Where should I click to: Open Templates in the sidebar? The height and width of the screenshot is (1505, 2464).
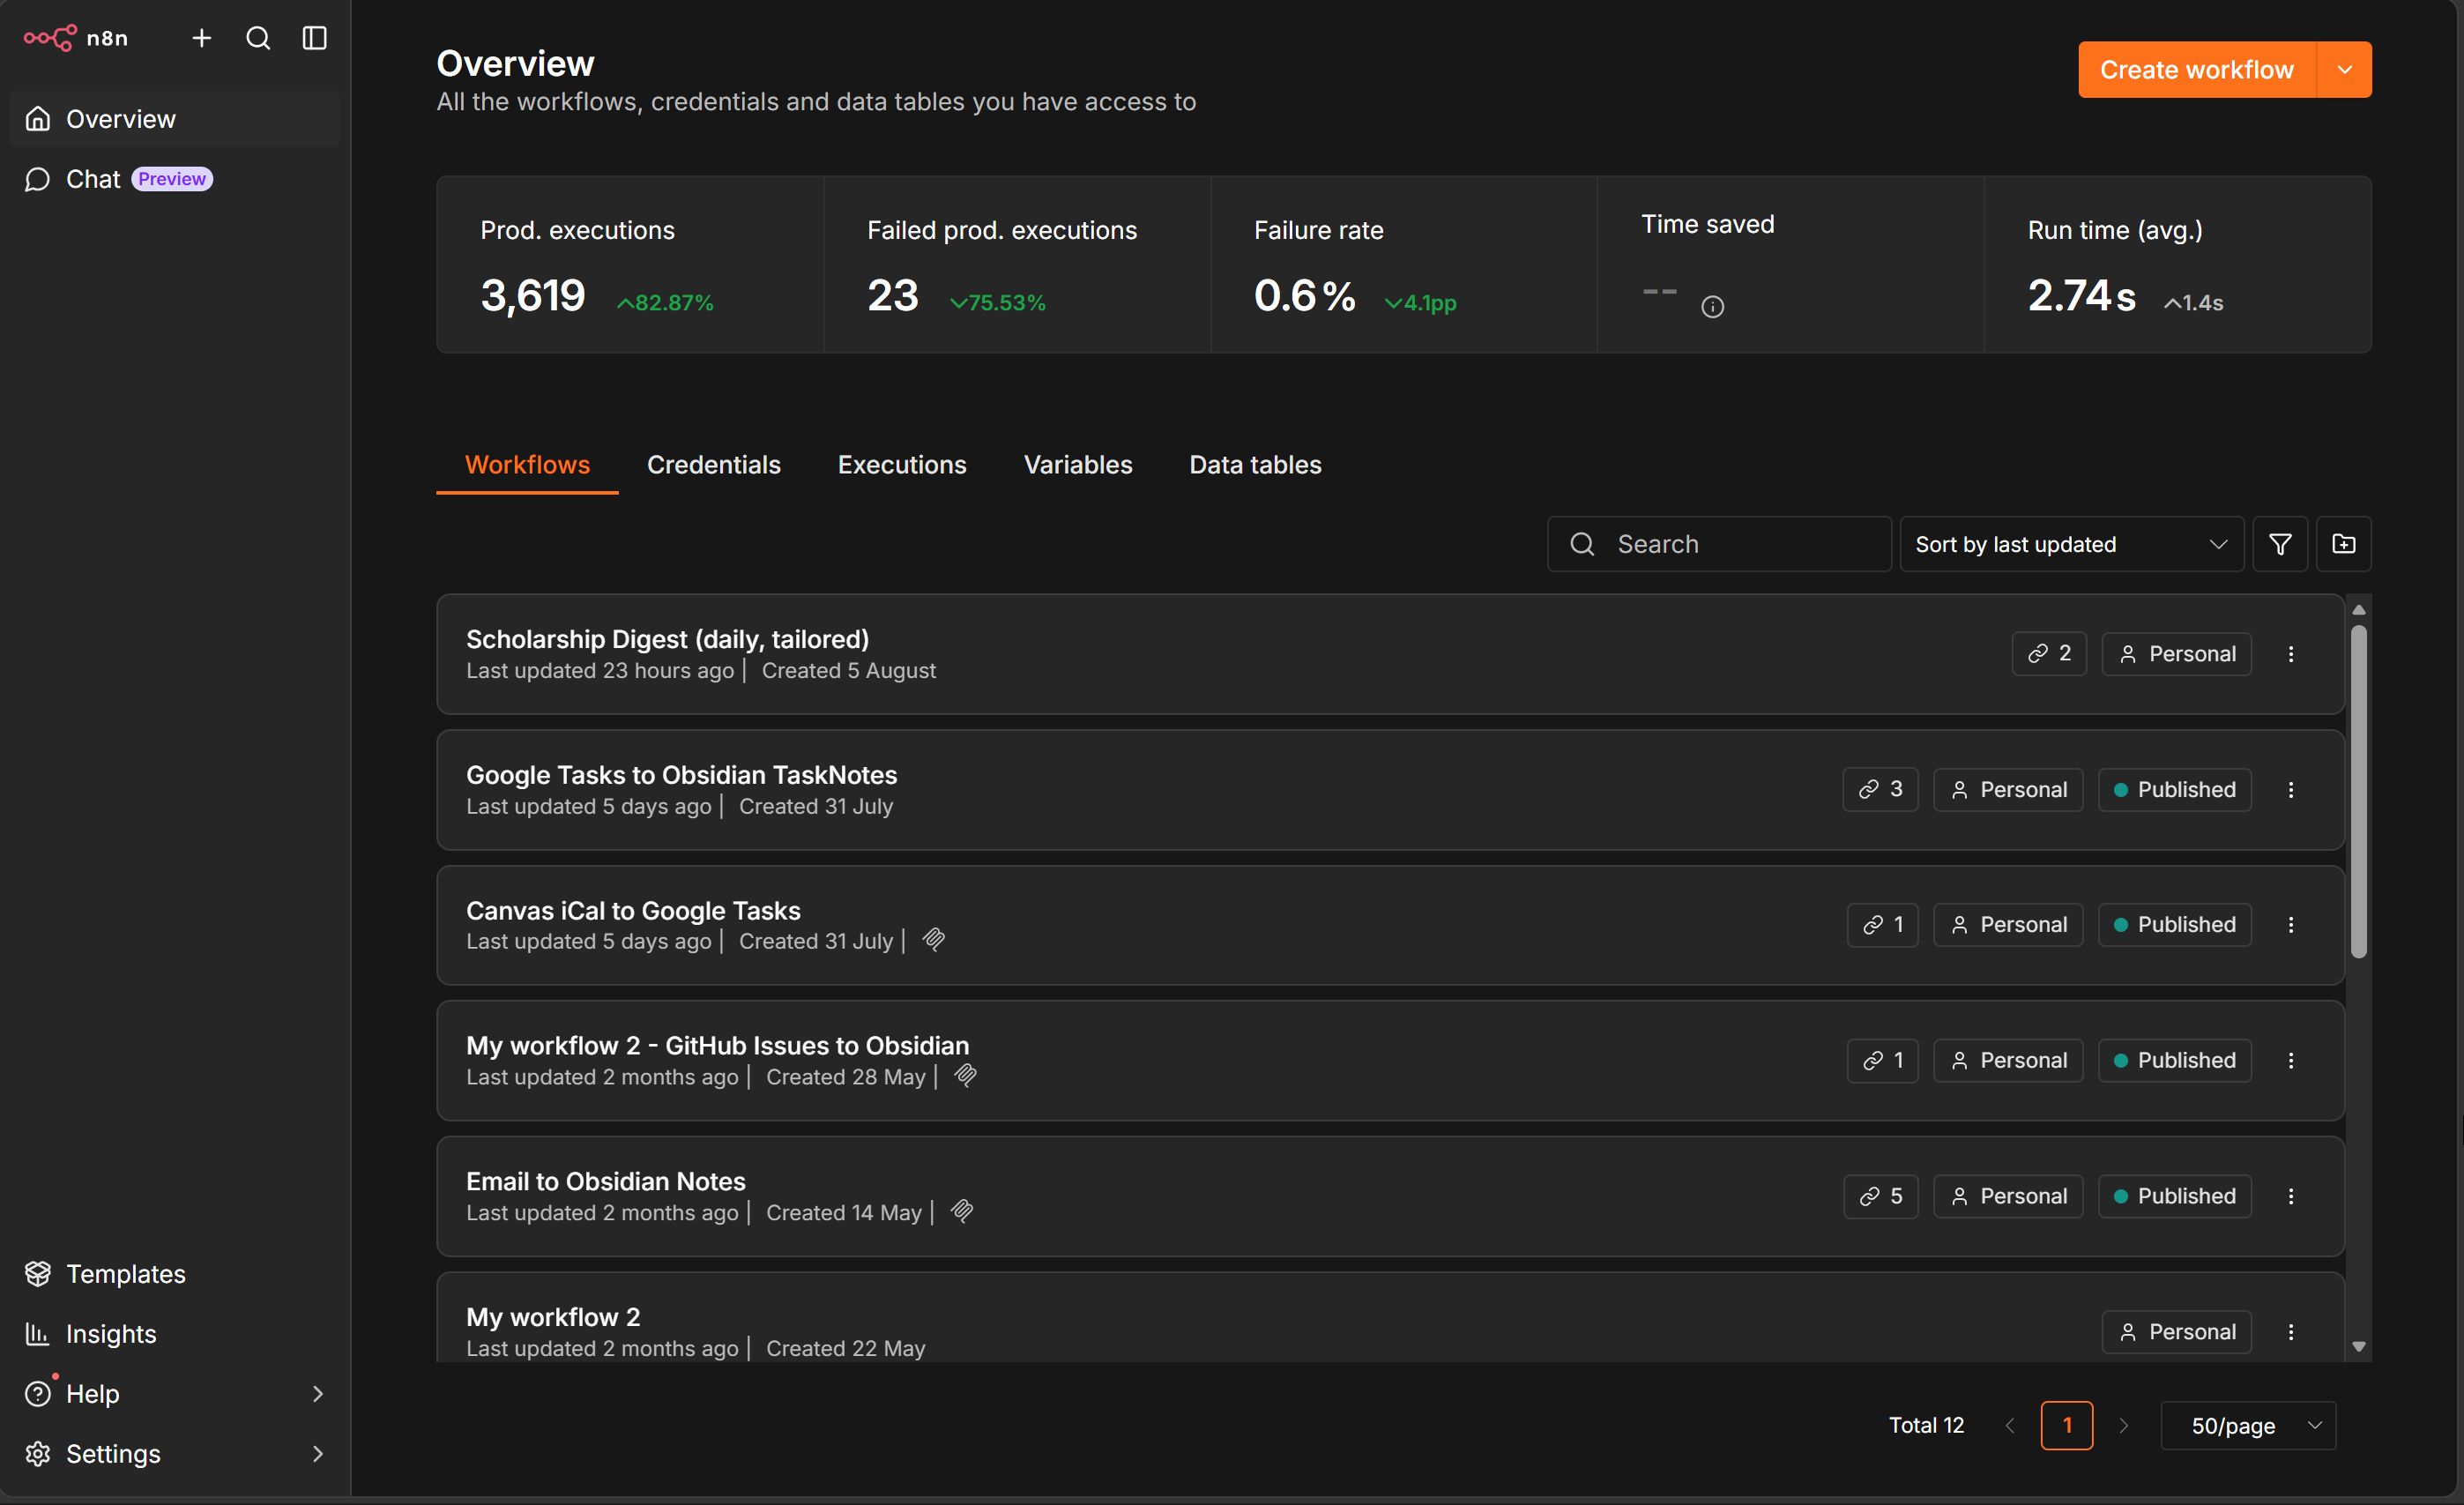175,1274
